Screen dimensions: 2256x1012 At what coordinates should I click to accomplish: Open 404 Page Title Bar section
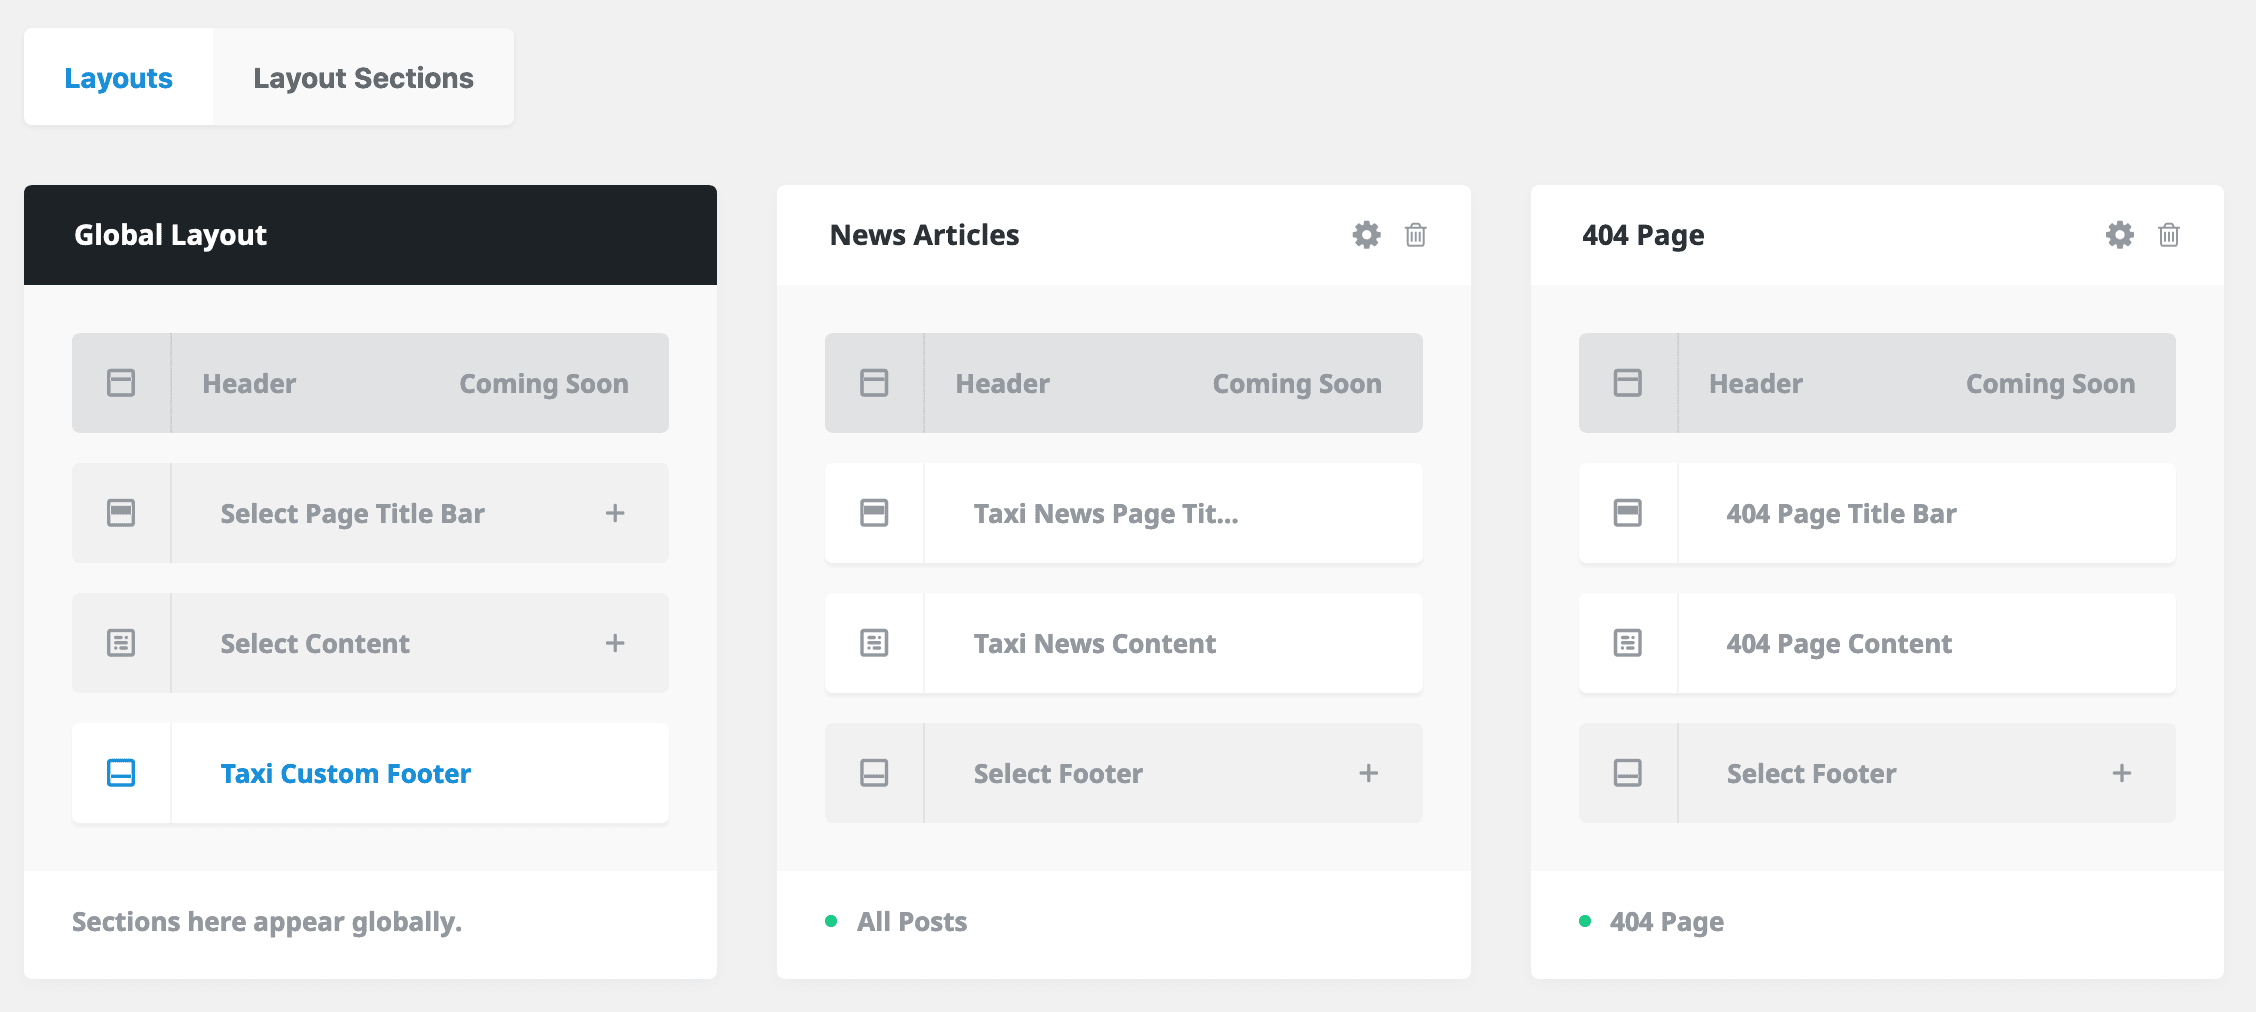pos(1877,513)
